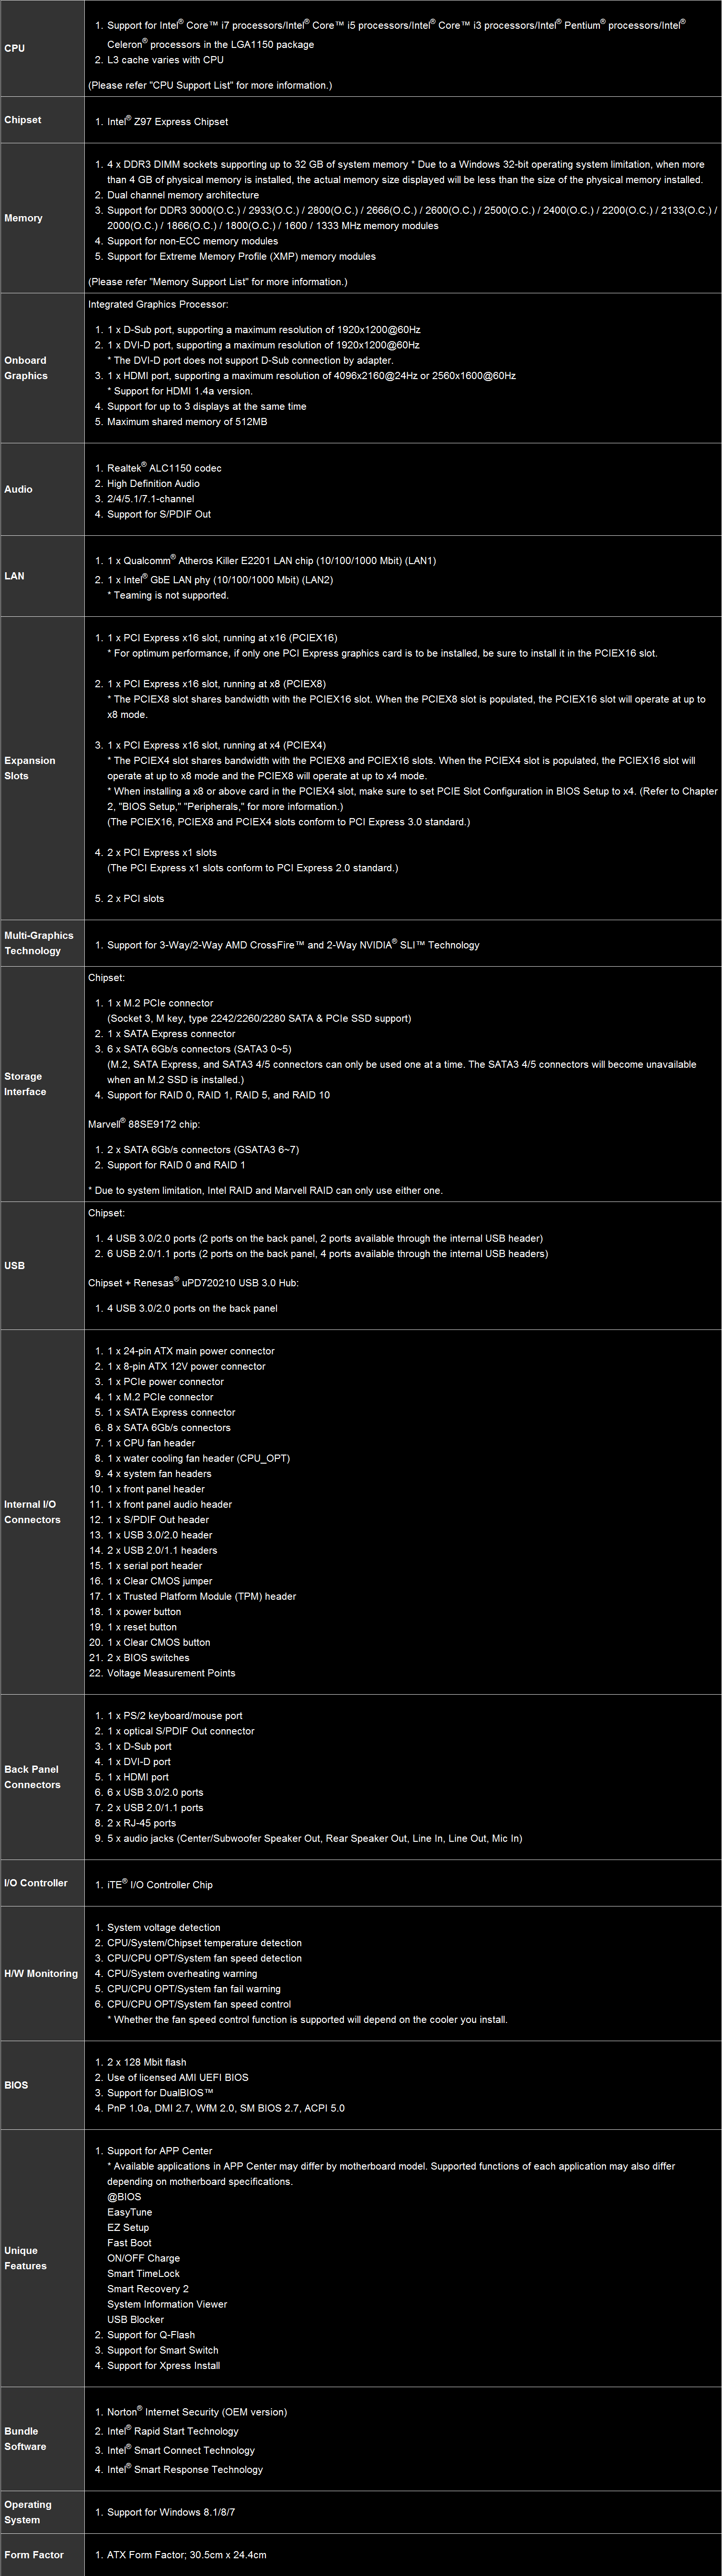Click the optical S/PDIF Out connector line
The width and height of the screenshot is (722, 2576).
point(181,1731)
